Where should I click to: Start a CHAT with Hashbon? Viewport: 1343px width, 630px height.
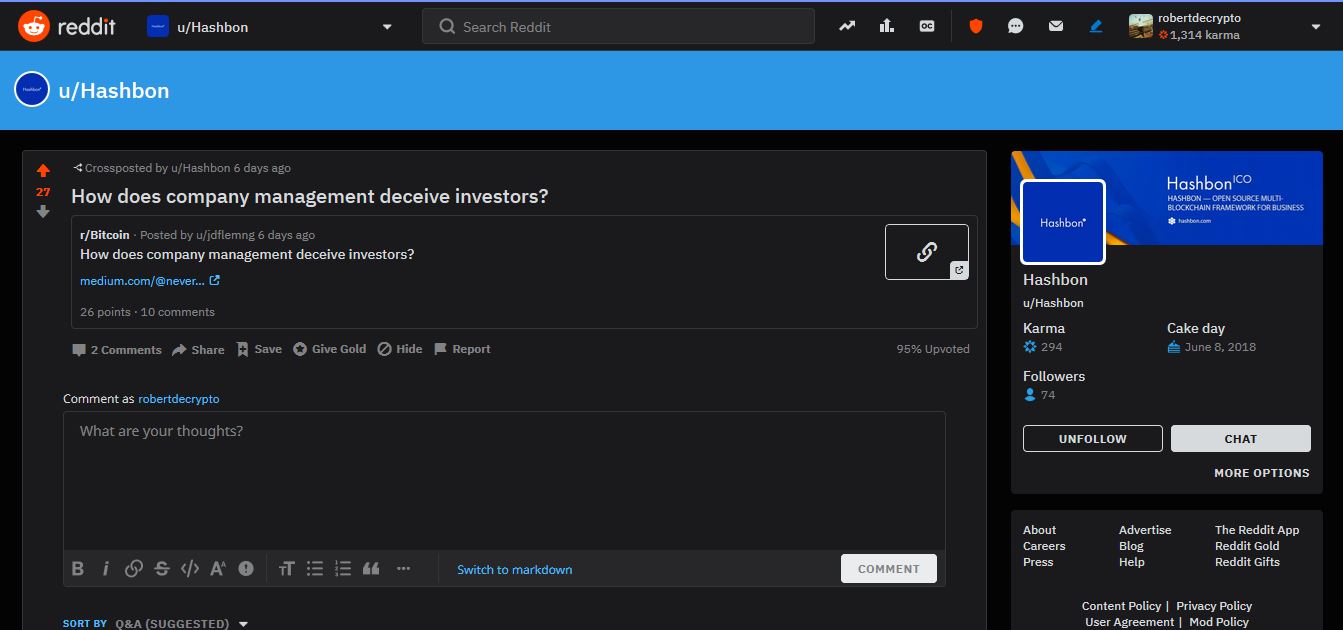click(1241, 439)
